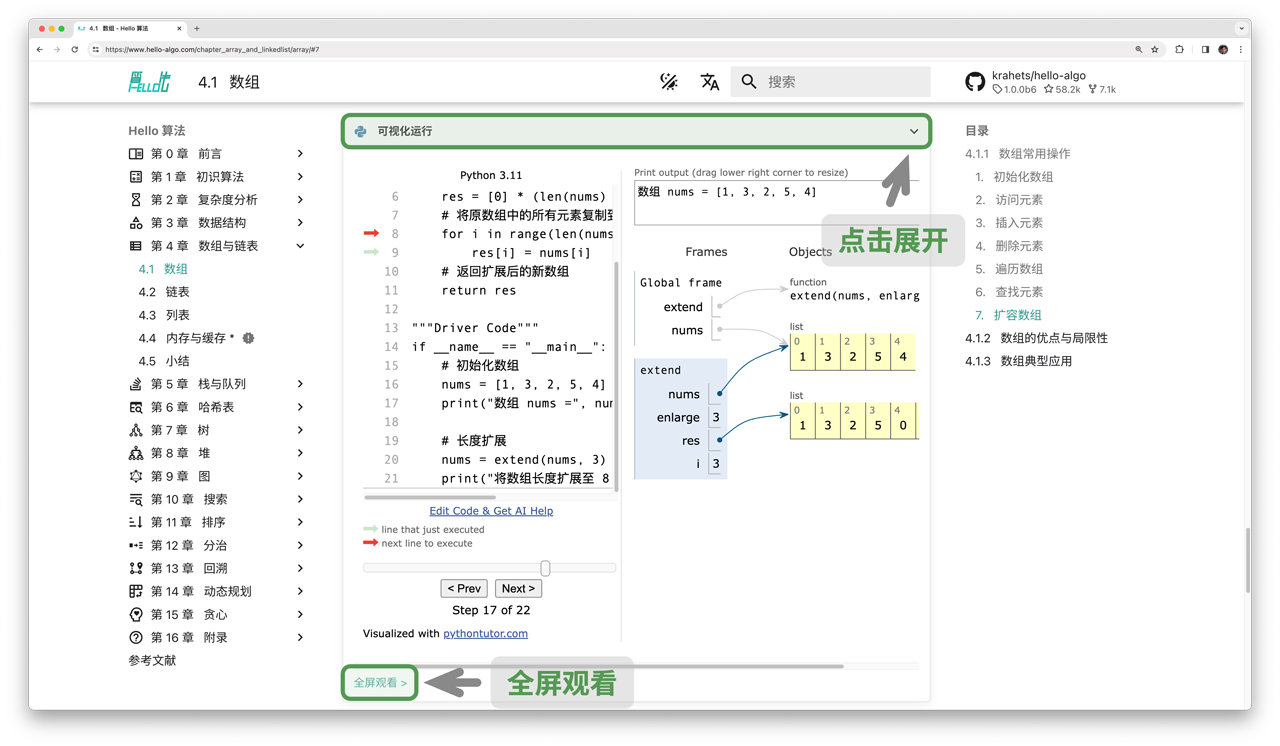Bookmark page with star icon
The image size is (1280, 746).
pos(1155,49)
